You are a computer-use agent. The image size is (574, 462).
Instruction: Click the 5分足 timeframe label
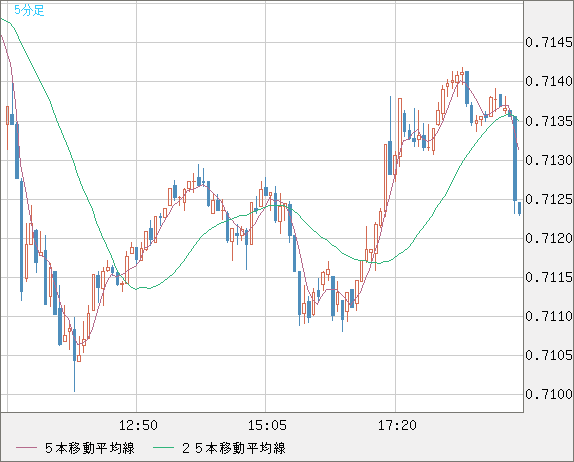(29, 10)
